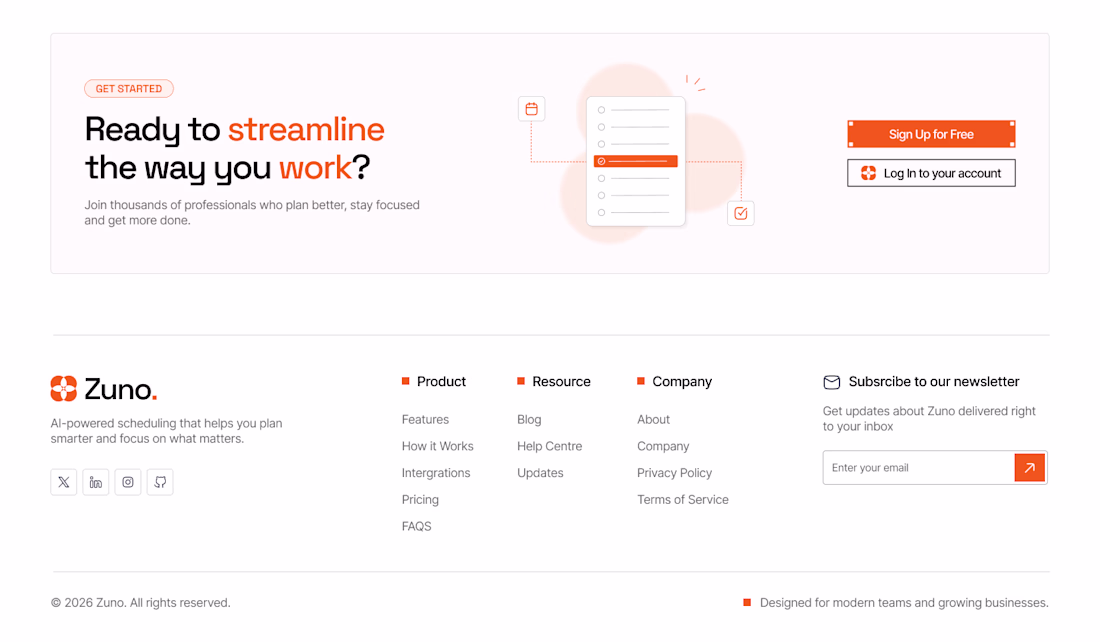Click the Resource column heading
The width and height of the screenshot is (1100, 642).
[x=561, y=382]
